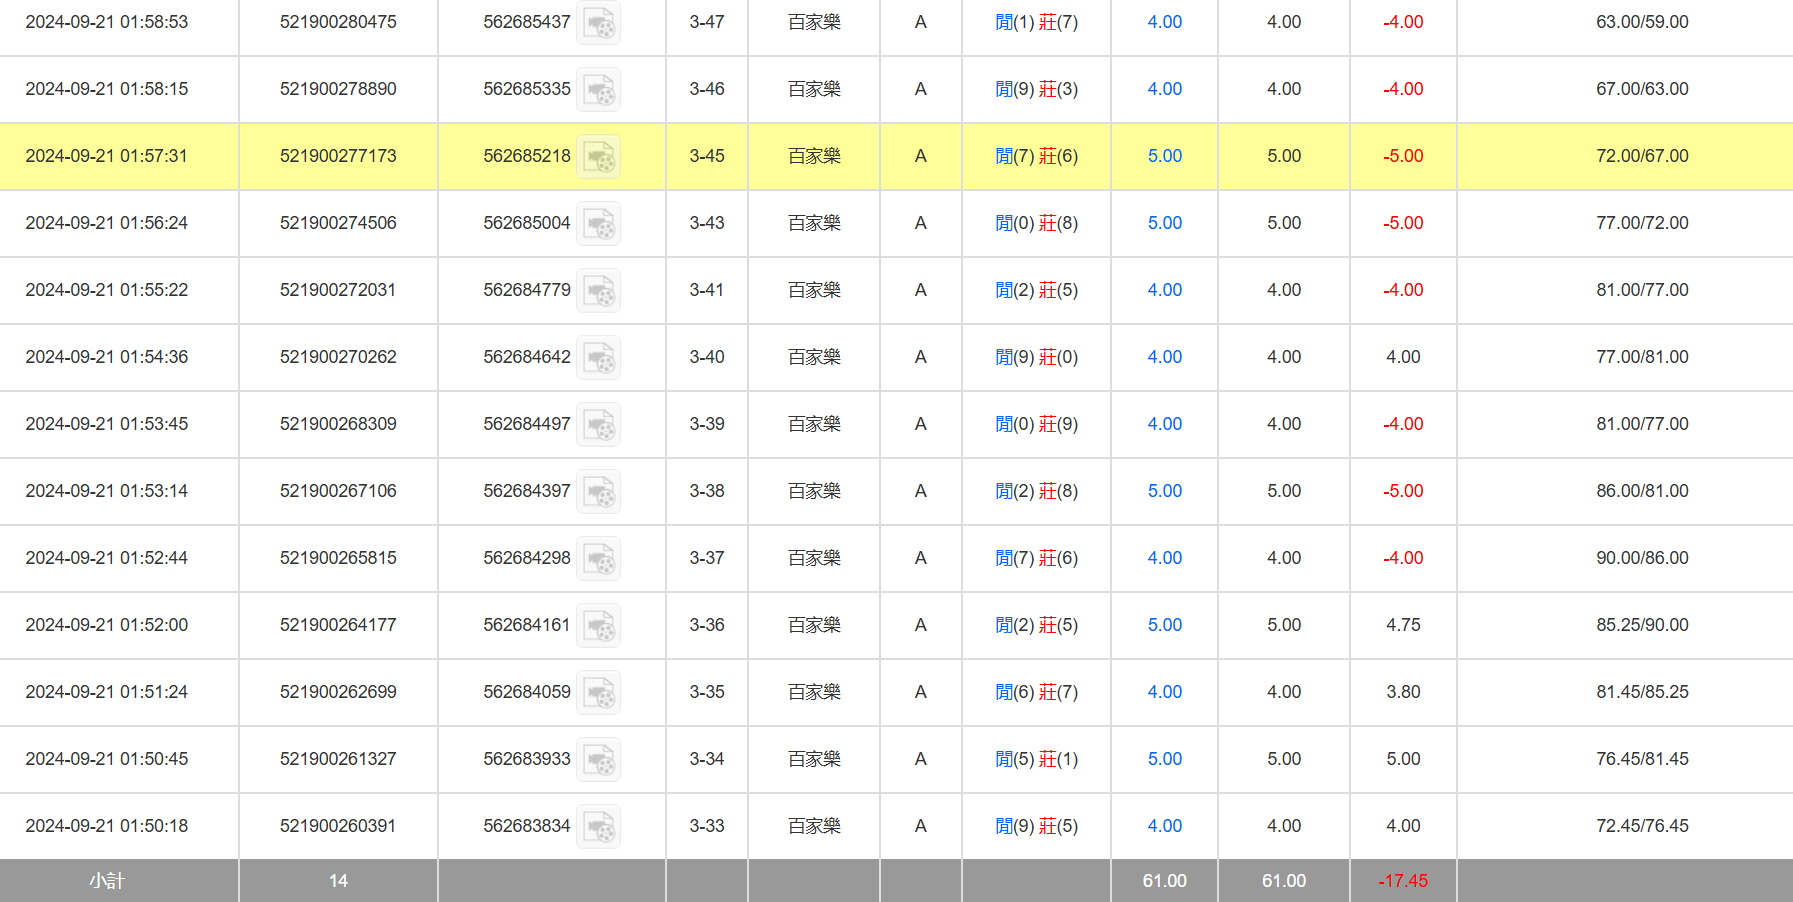Click the 小計 subtotal cell
Image resolution: width=1793 pixels, height=902 pixels.
[107, 881]
